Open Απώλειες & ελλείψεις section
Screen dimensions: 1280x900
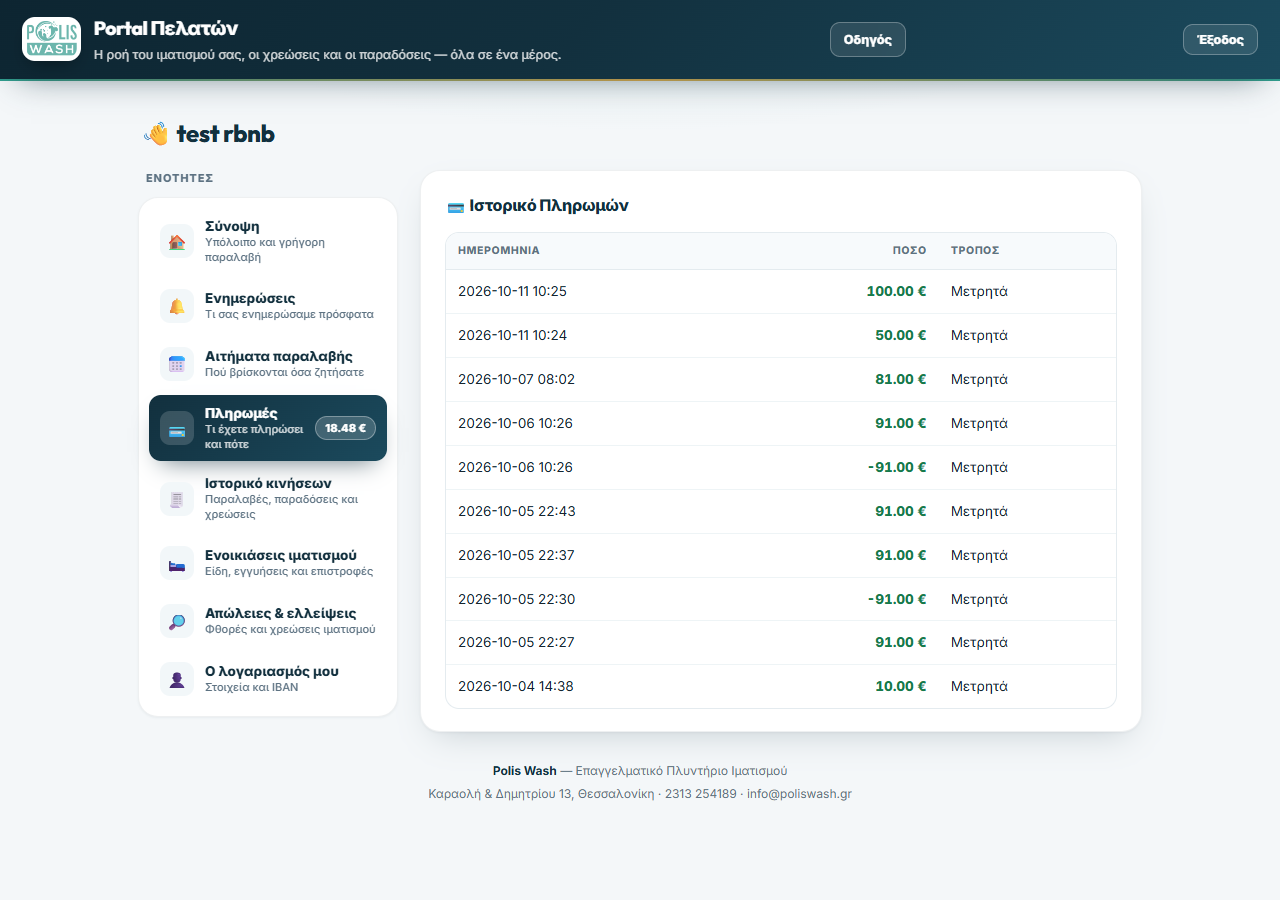268,621
